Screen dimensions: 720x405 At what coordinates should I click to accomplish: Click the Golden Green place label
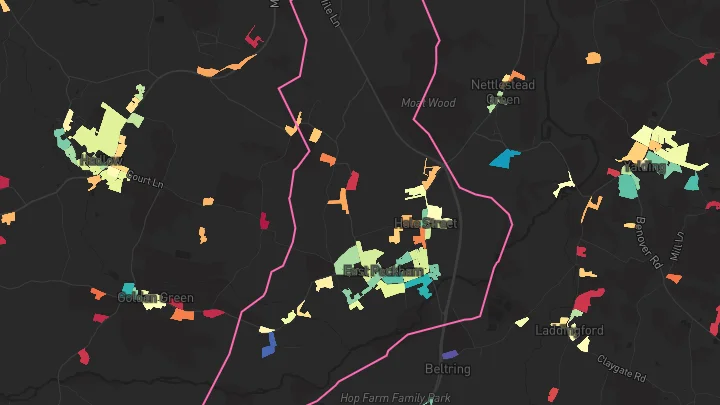155,298
